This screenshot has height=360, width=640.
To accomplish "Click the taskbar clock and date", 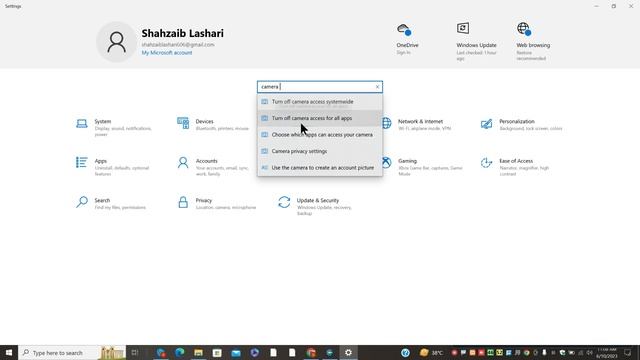I will point(607,353).
